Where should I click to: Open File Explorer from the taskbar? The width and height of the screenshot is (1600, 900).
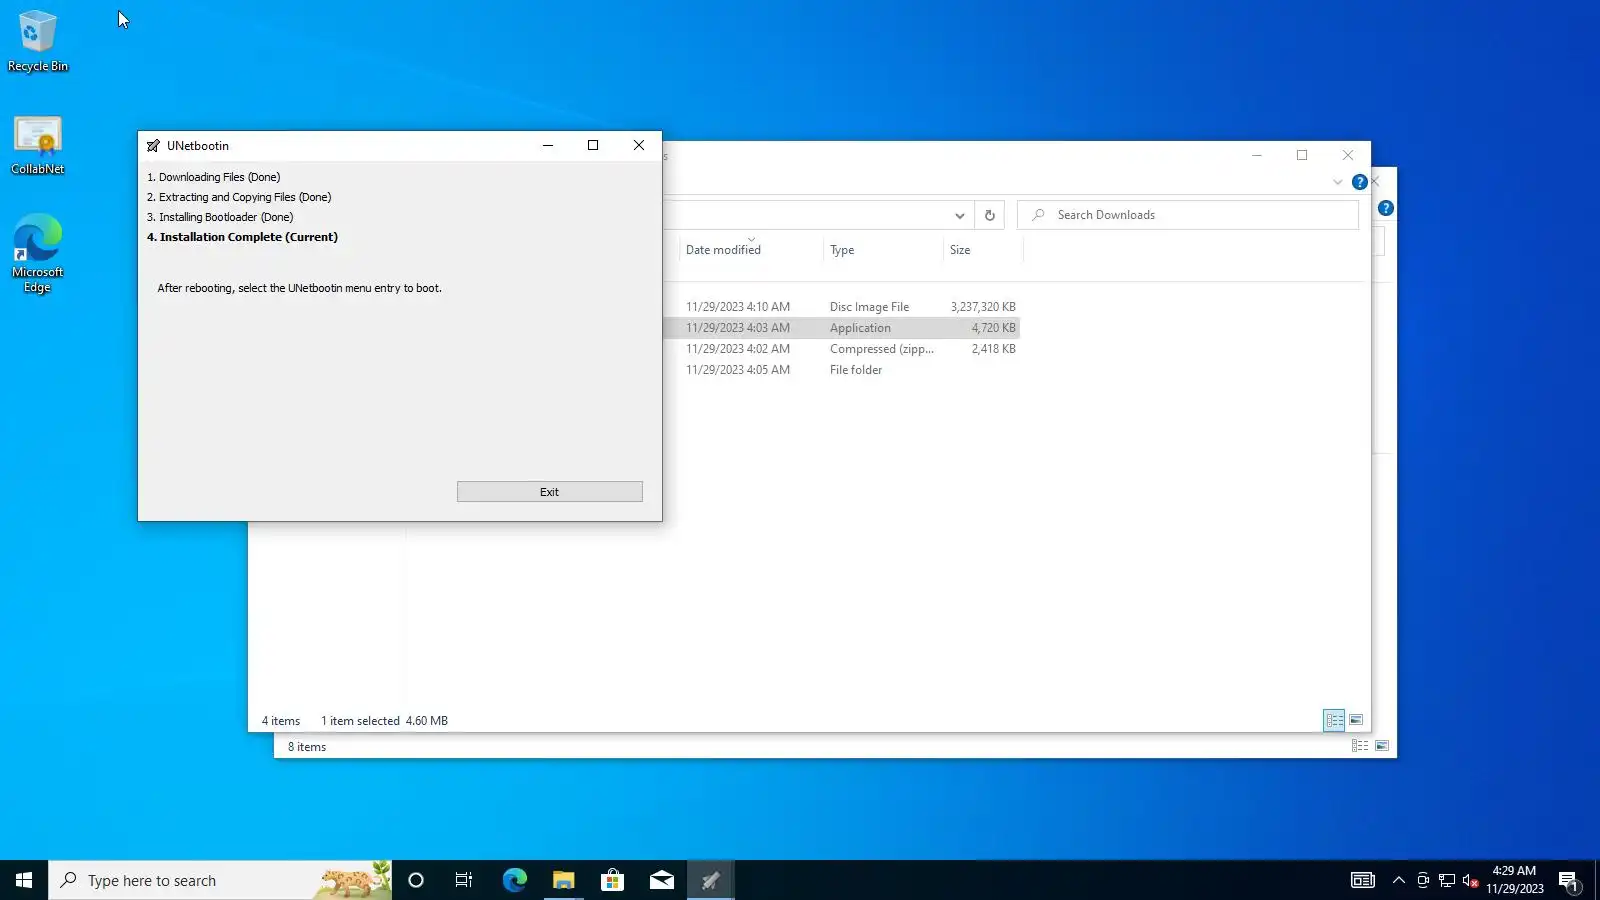[x=563, y=880]
